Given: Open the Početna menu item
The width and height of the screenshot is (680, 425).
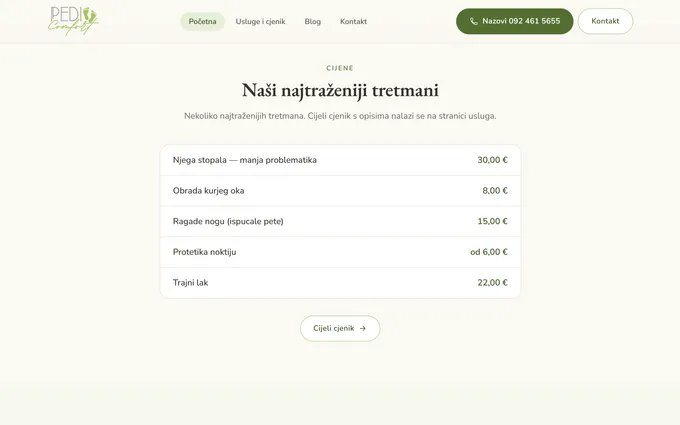Looking at the screenshot, I should click(x=203, y=21).
